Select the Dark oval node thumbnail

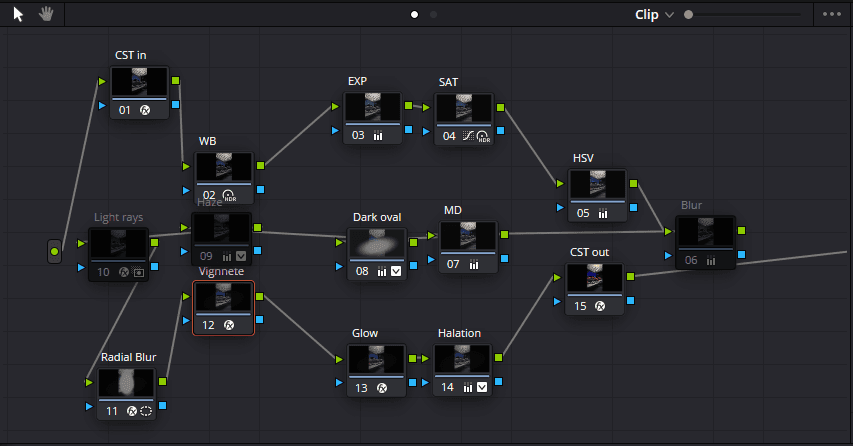tap(377, 243)
